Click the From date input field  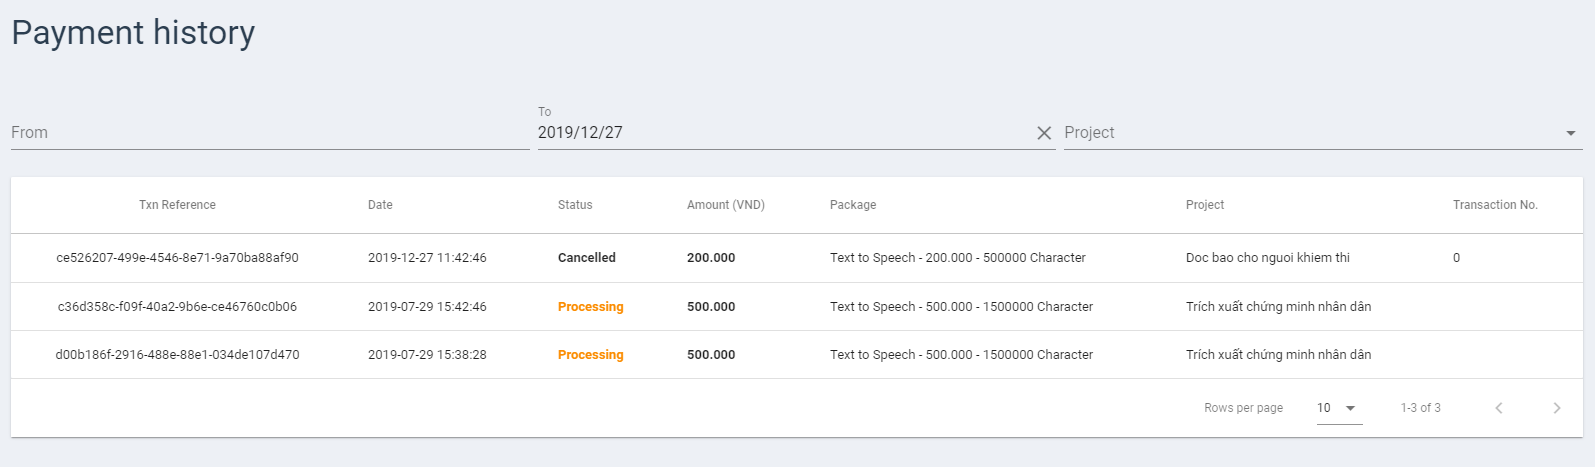[x=270, y=132]
